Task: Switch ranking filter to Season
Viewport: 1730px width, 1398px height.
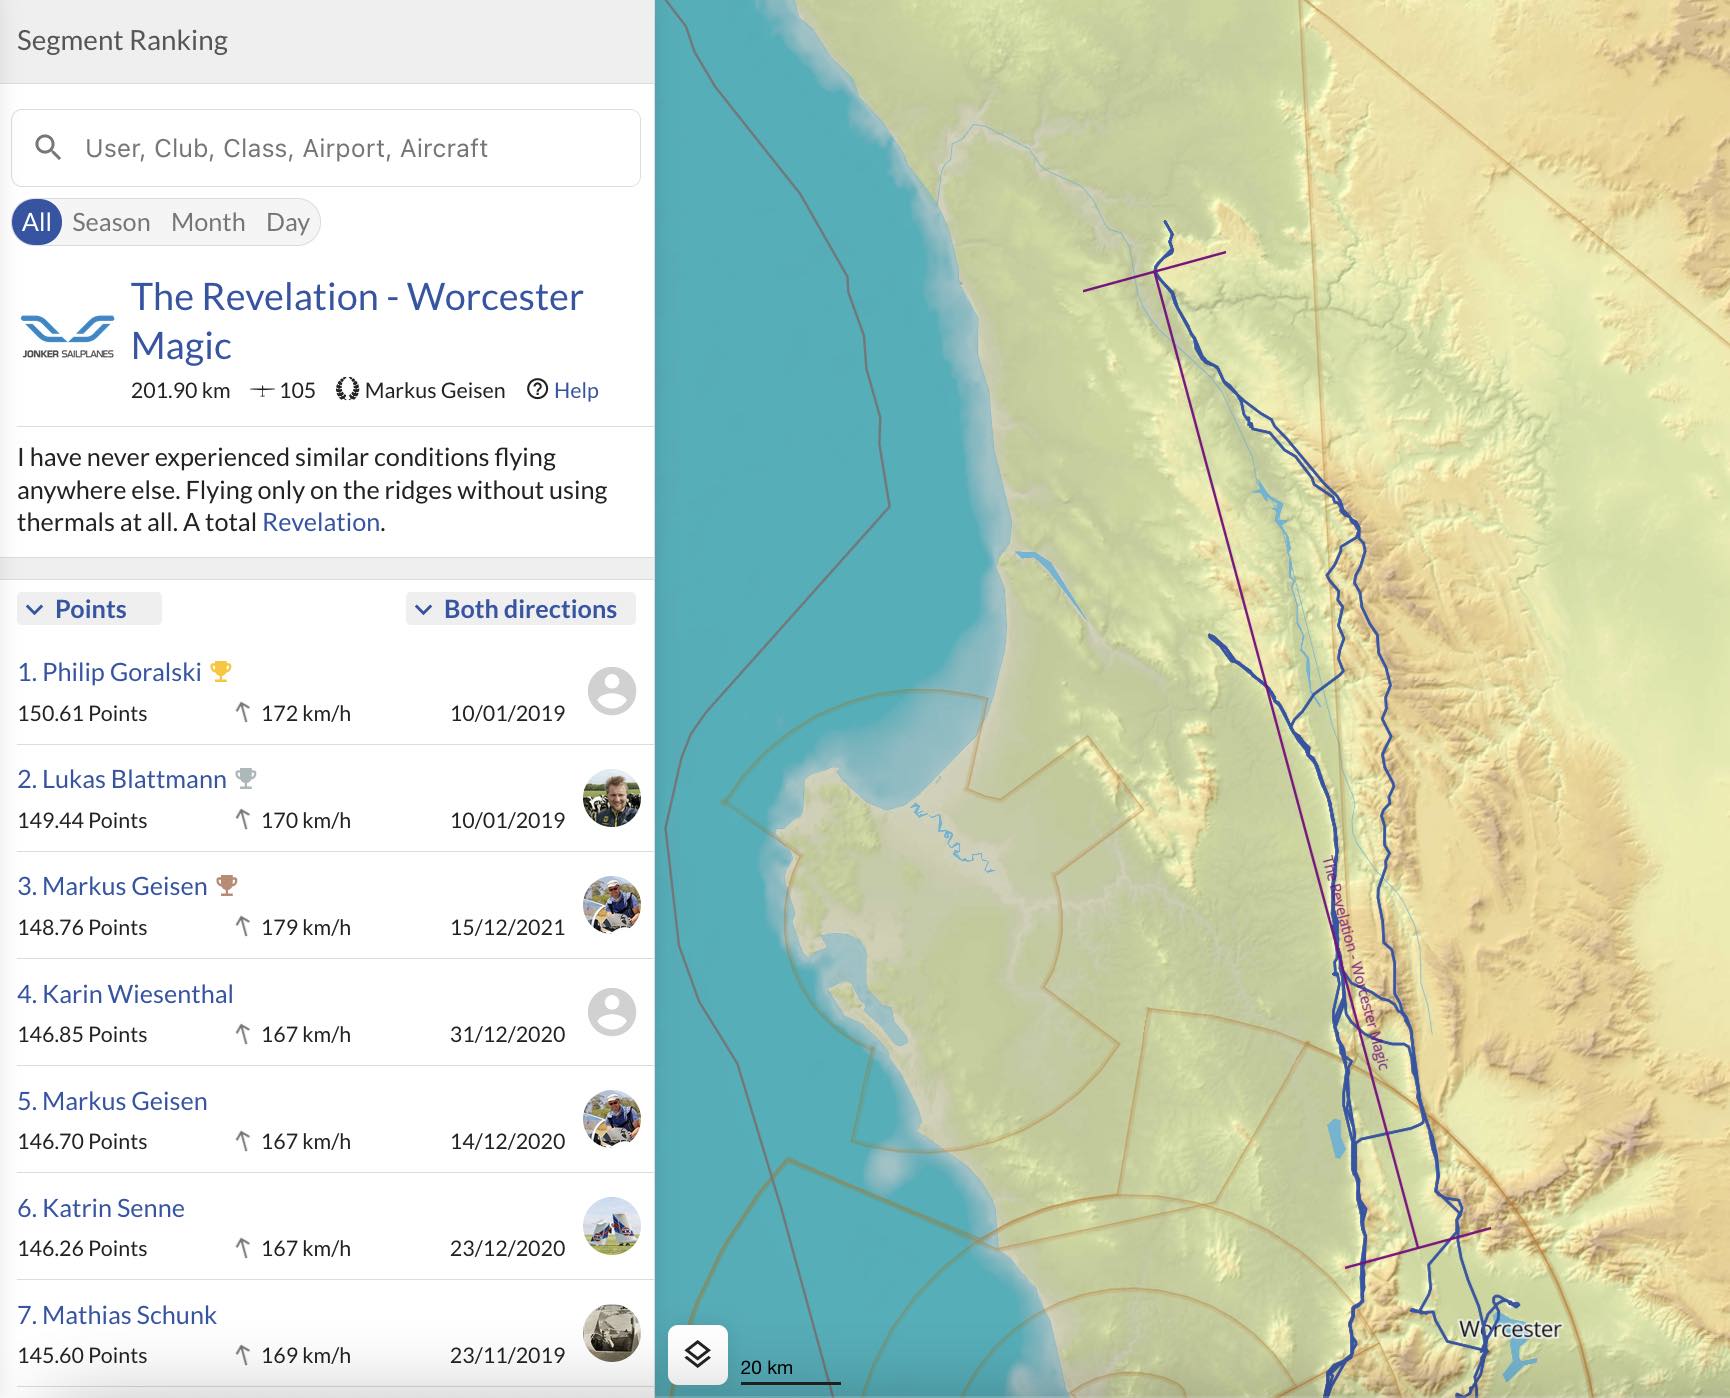Action: point(111,222)
